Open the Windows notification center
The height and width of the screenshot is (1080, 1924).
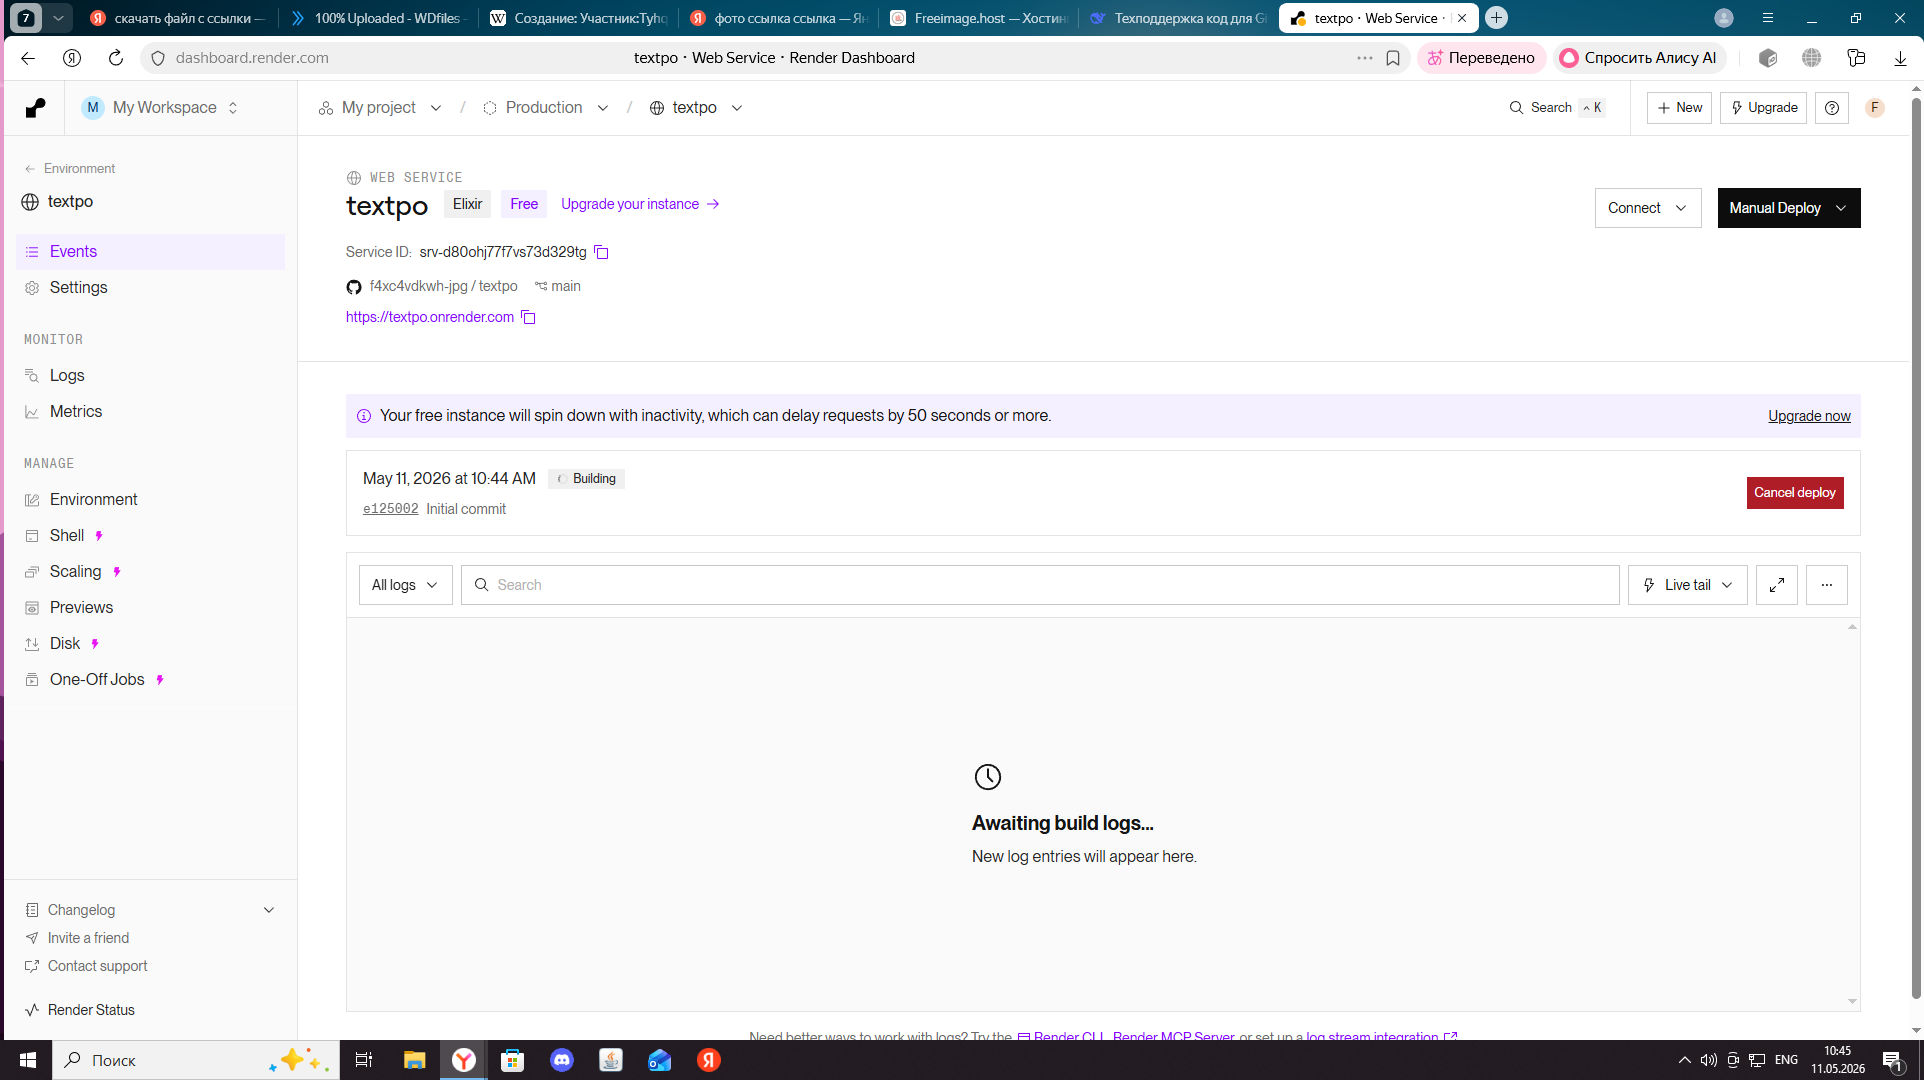(1892, 1060)
